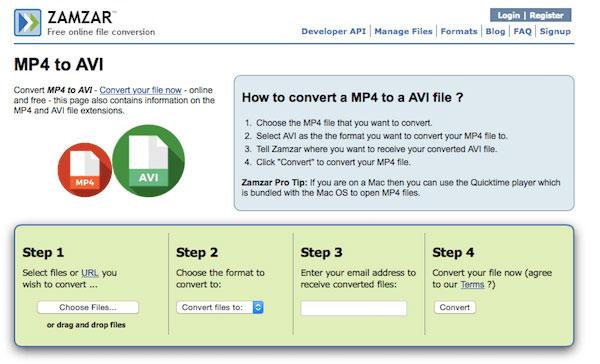Click the Convert button
Viewport: 600px width, 364px height.
coord(455,307)
